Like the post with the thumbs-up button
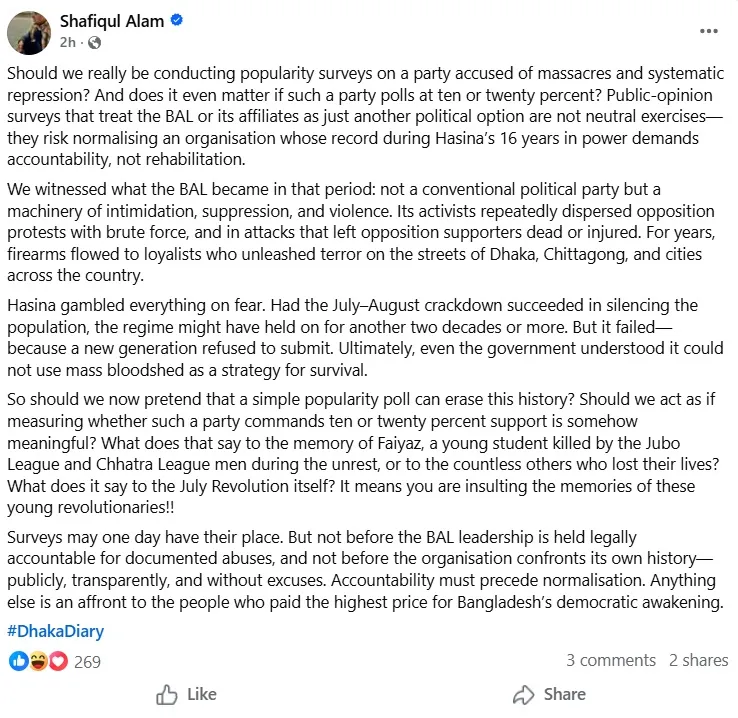 tap(187, 694)
